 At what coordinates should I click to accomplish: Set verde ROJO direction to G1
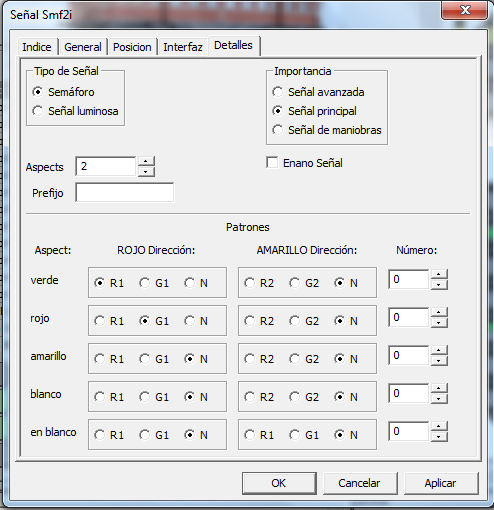(145, 283)
